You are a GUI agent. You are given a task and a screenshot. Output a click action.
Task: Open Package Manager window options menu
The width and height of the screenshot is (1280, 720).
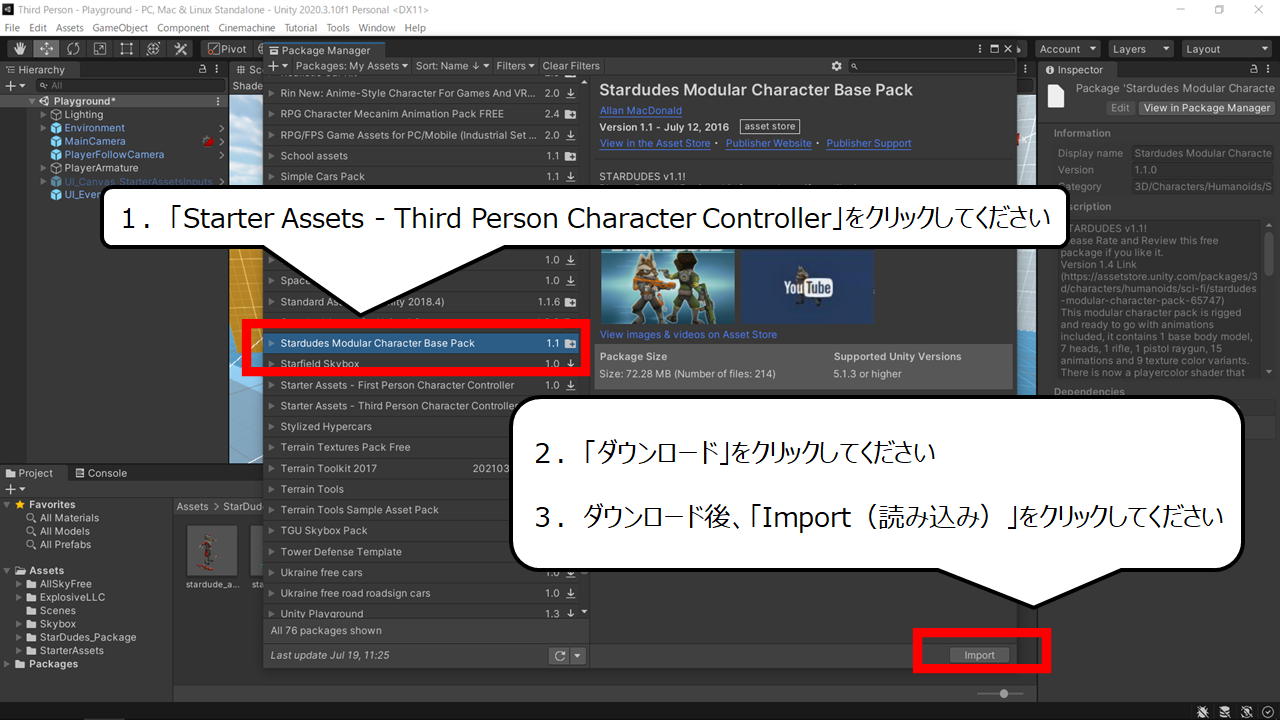[x=982, y=49]
